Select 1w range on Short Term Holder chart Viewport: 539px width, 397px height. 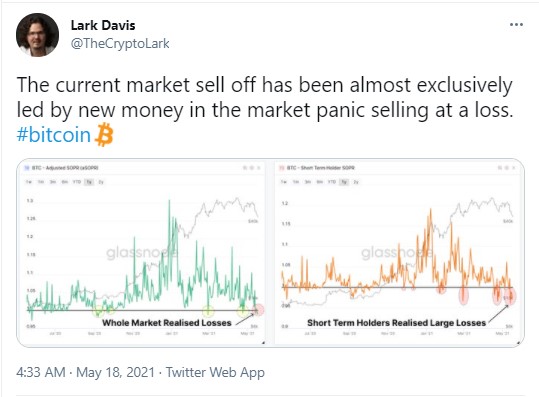pyautogui.click(x=284, y=182)
